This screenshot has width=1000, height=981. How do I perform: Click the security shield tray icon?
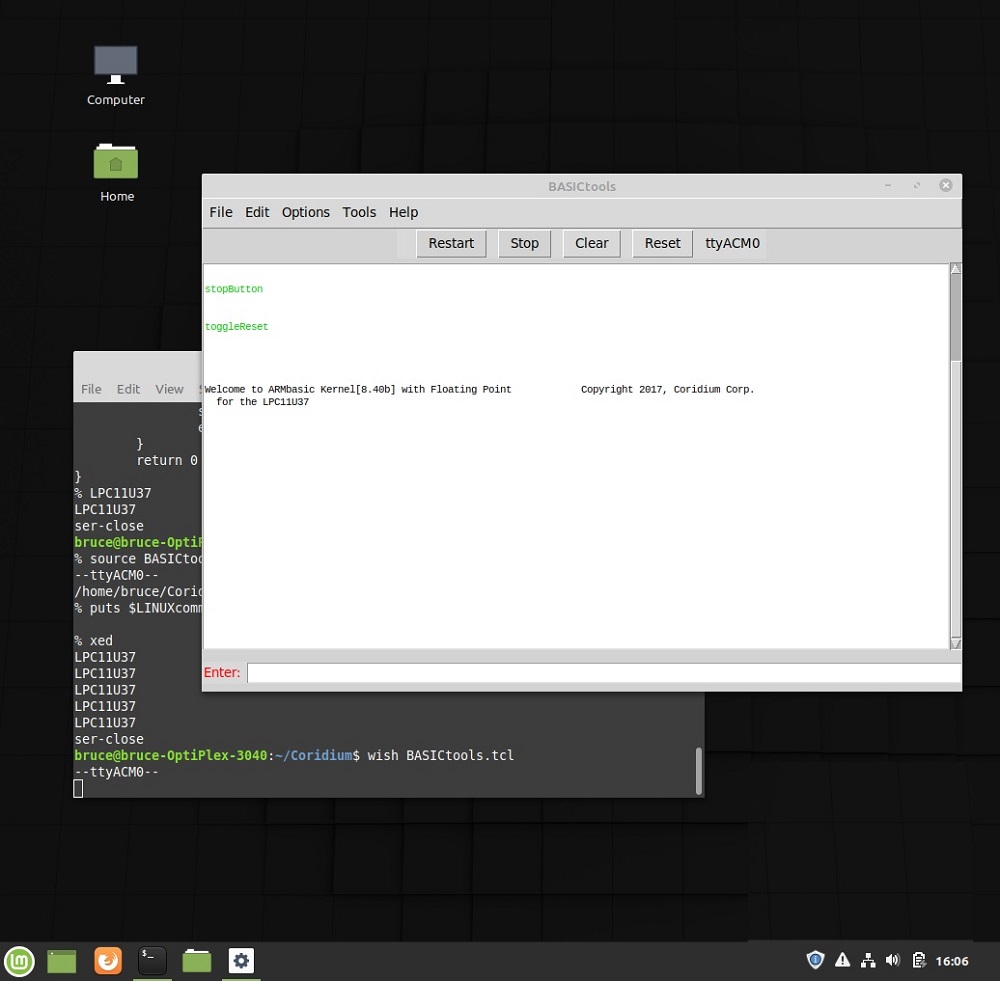click(816, 961)
